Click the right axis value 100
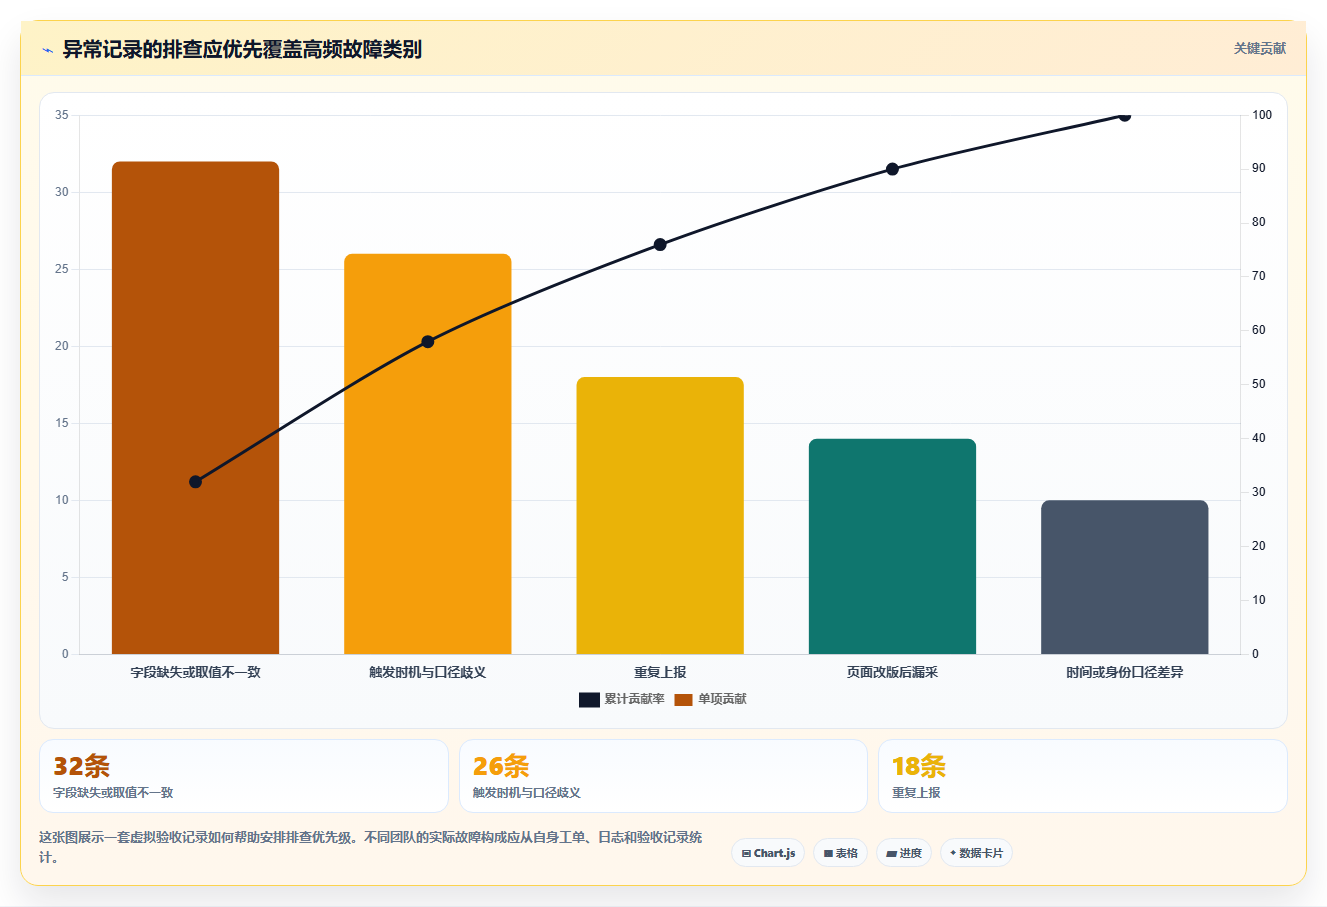Viewport: 1327px width, 907px height. (1262, 115)
